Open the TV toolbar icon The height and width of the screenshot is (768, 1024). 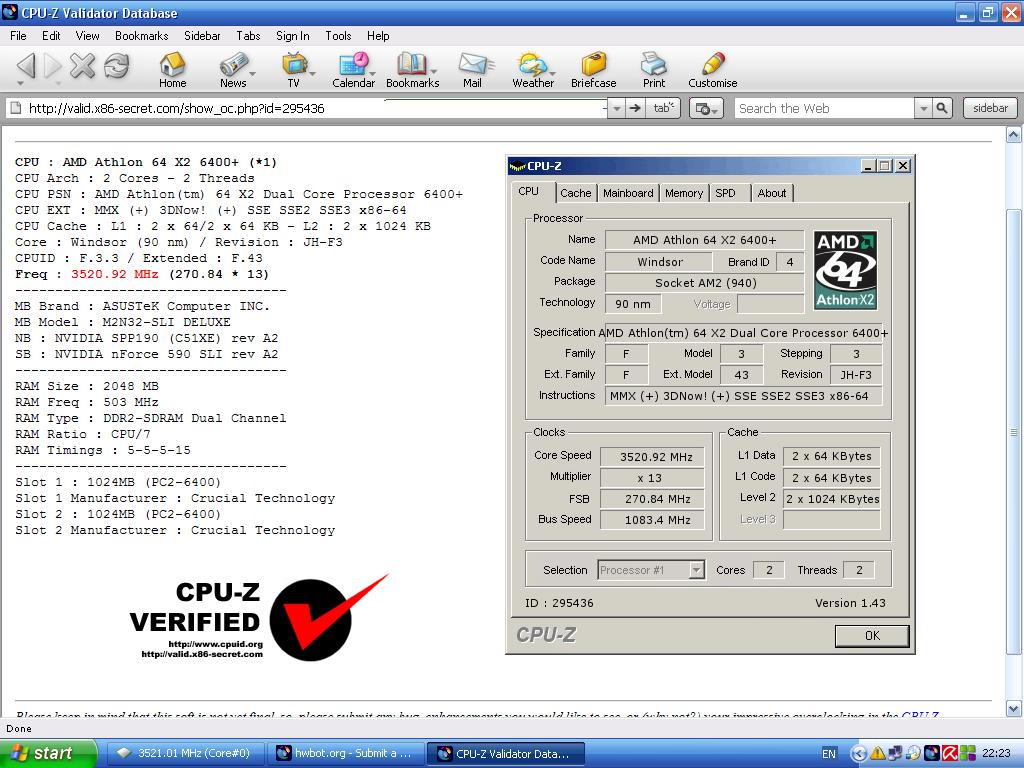[x=293, y=71]
